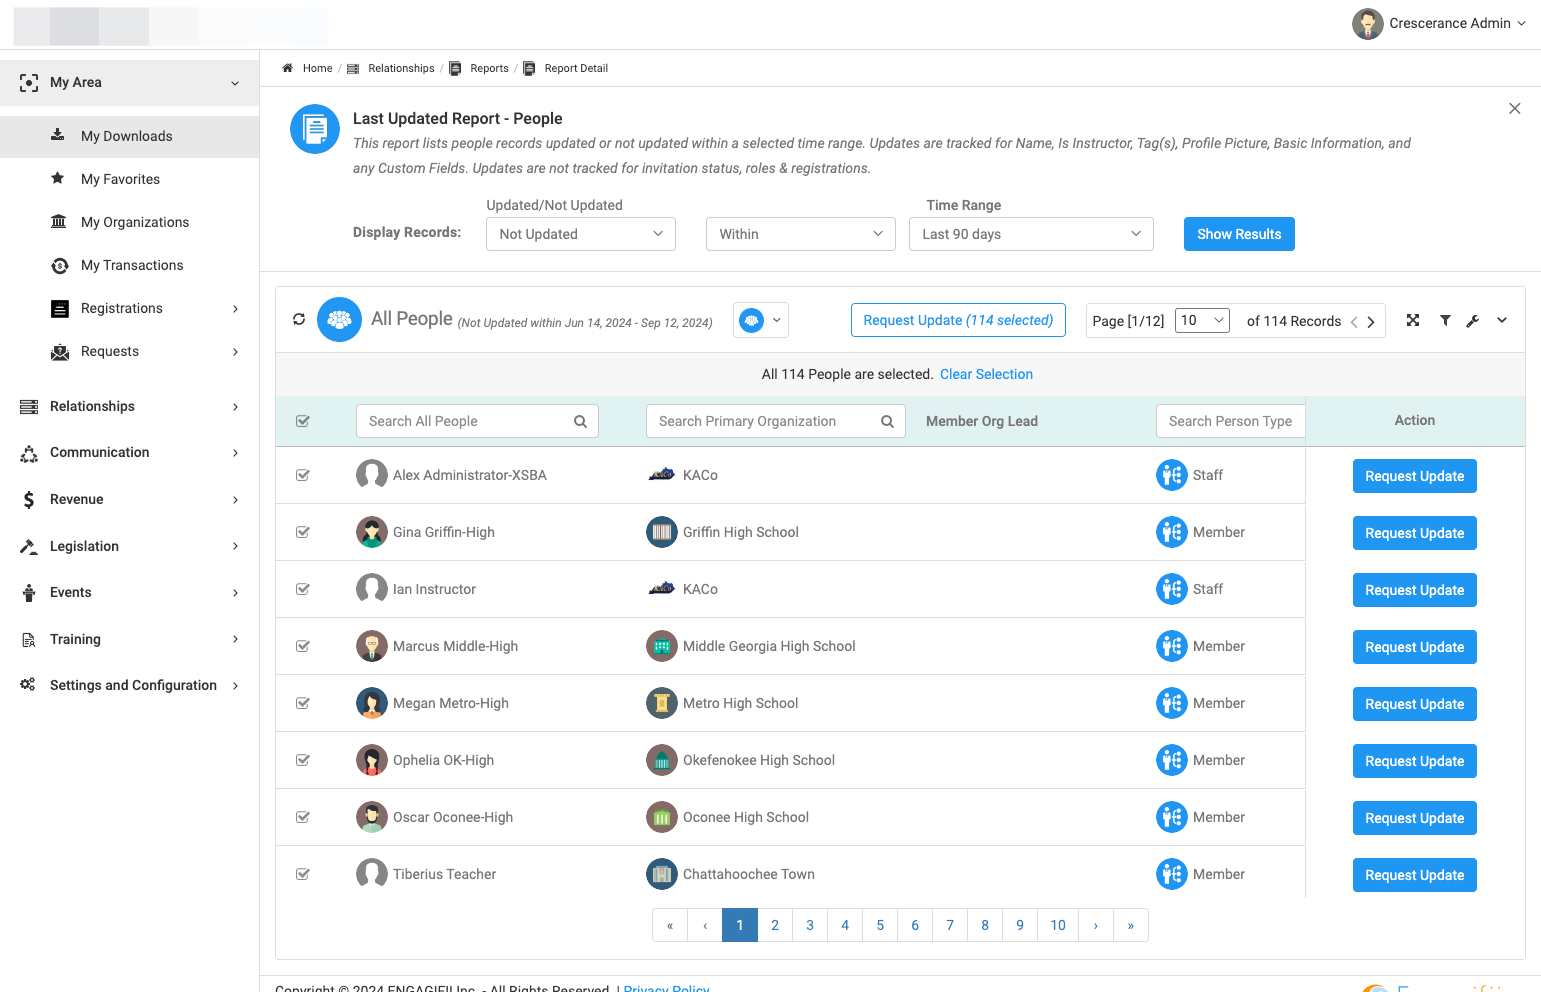Go to pagination page 5

880,925
